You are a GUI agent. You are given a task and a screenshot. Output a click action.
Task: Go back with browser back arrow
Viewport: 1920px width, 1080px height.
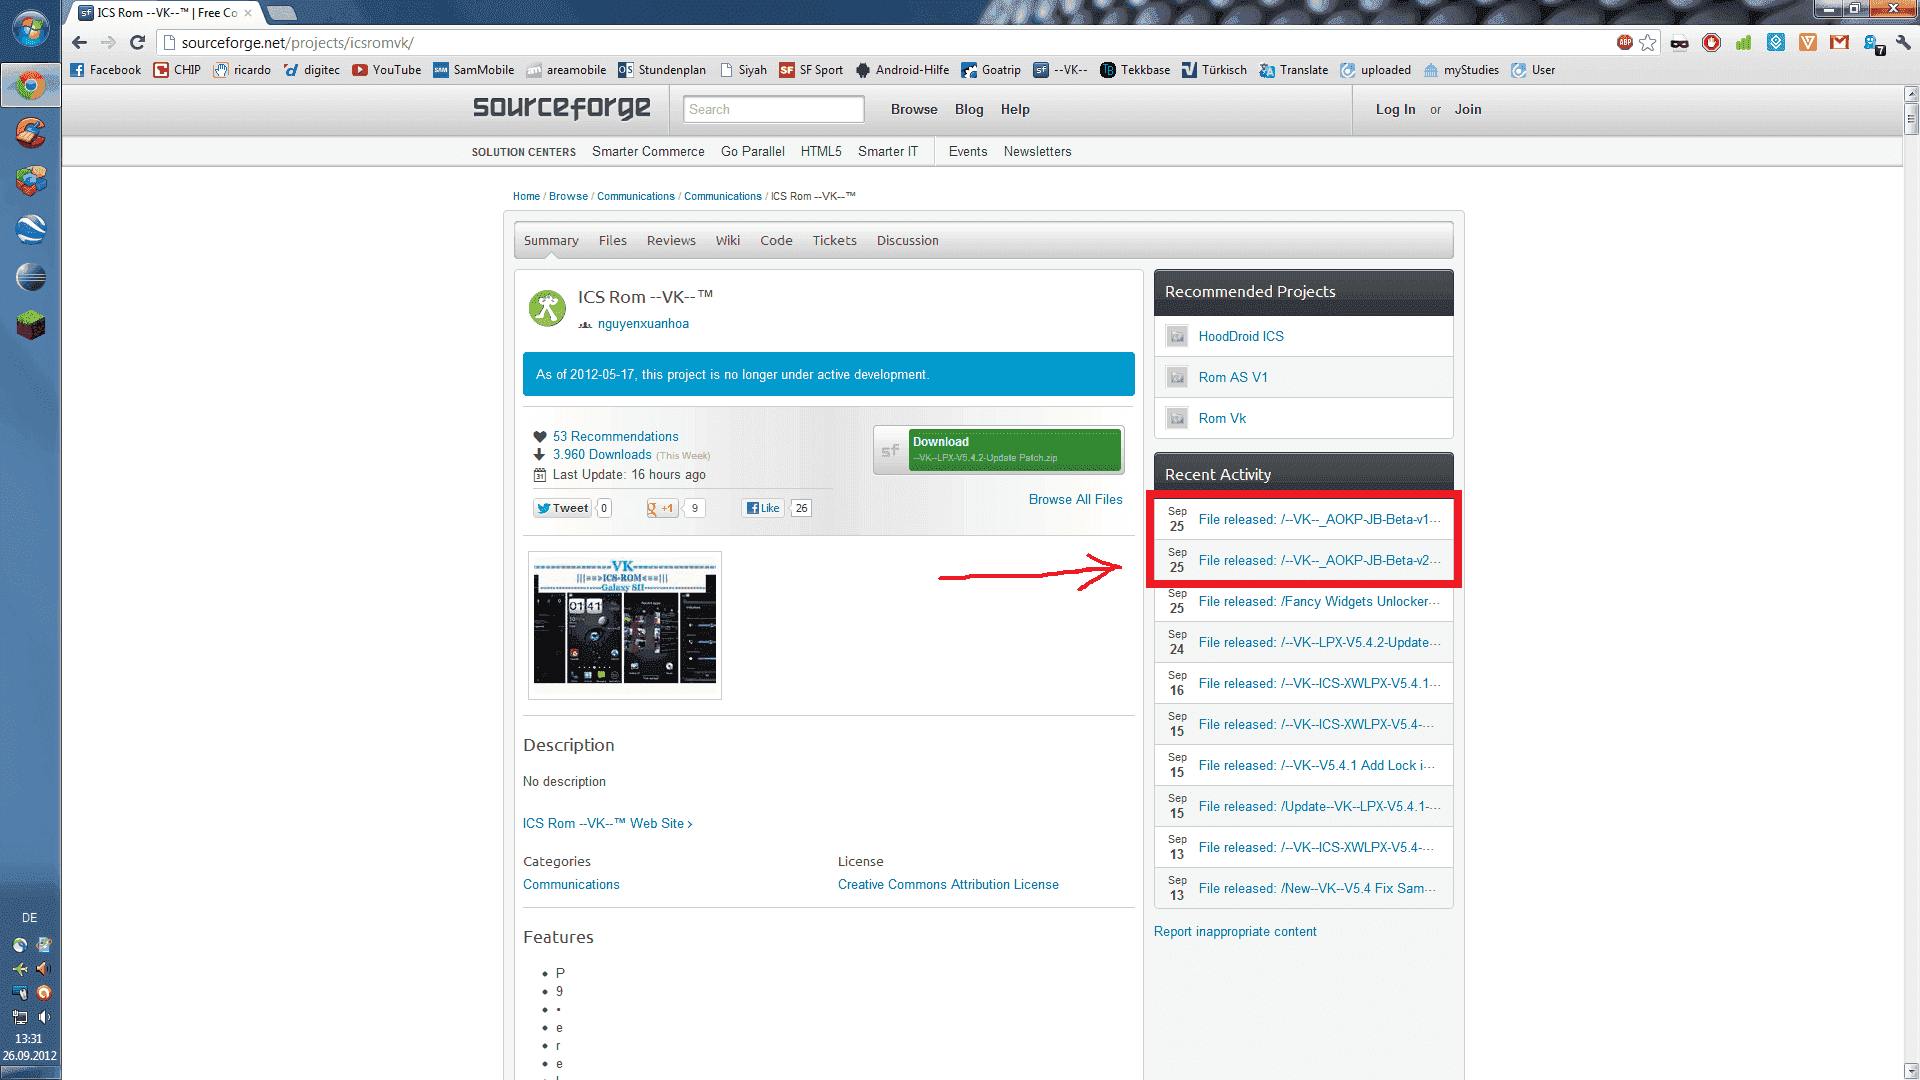79,42
